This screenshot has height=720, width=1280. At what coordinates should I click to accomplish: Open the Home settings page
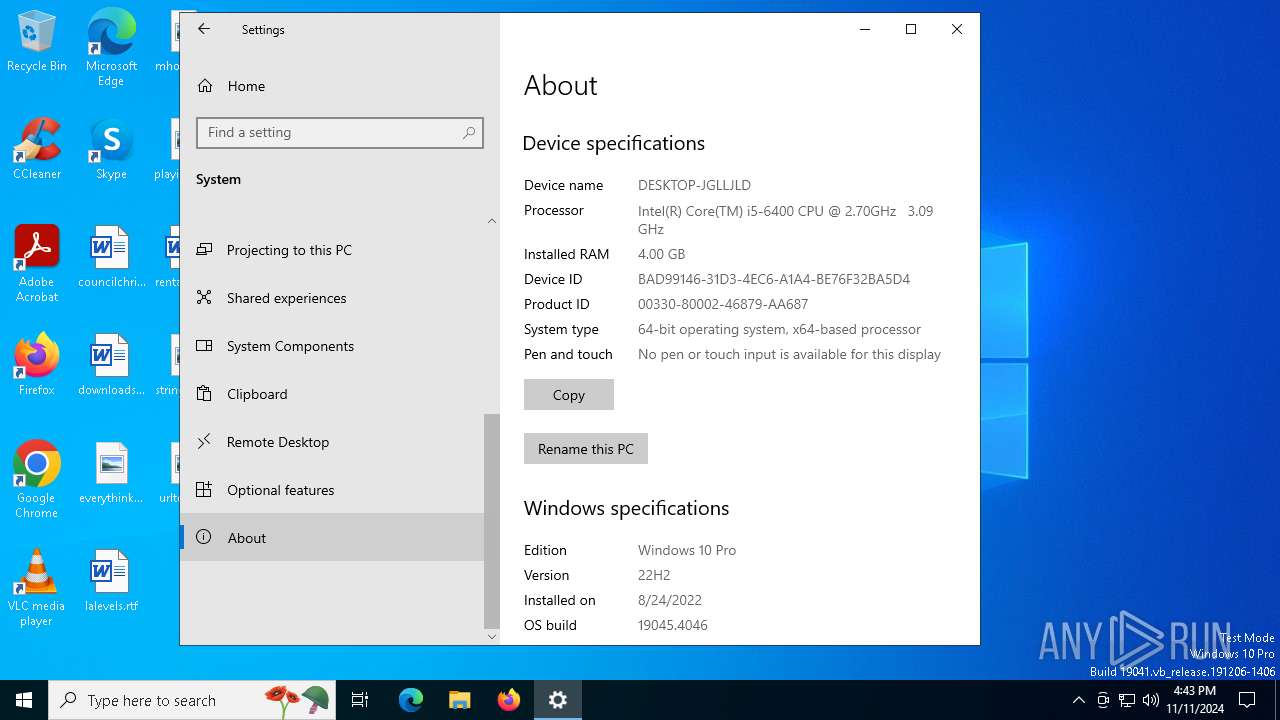click(332, 86)
